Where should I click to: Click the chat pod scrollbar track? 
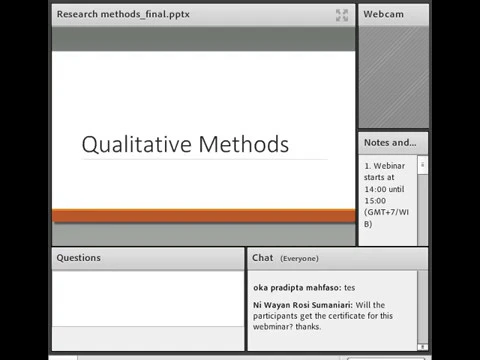coord(422,307)
